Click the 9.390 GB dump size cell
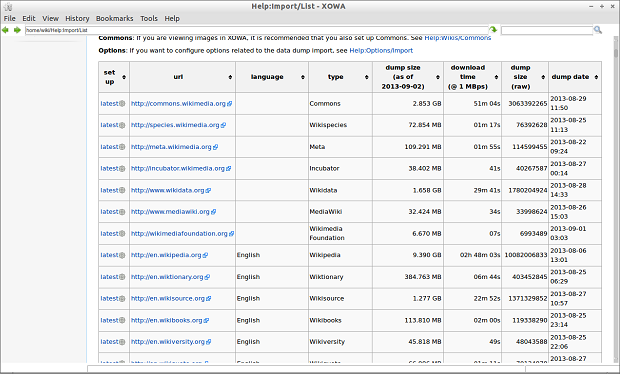The width and height of the screenshot is (620, 374). [x=408, y=255]
